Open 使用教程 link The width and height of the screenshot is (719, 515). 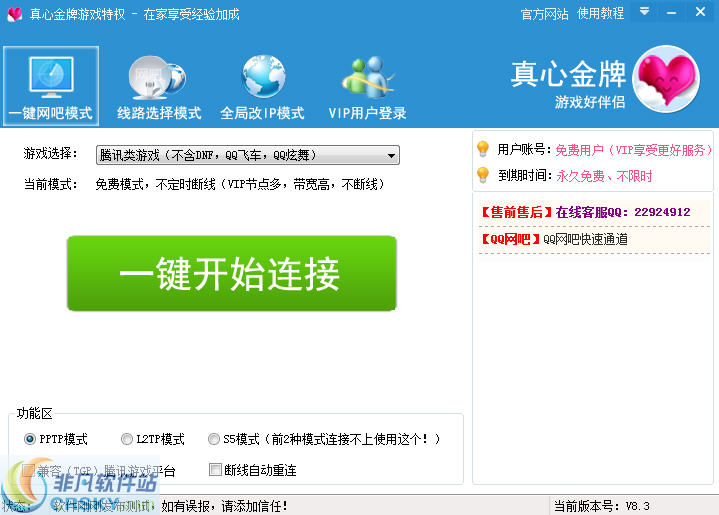click(x=600, y=14)
